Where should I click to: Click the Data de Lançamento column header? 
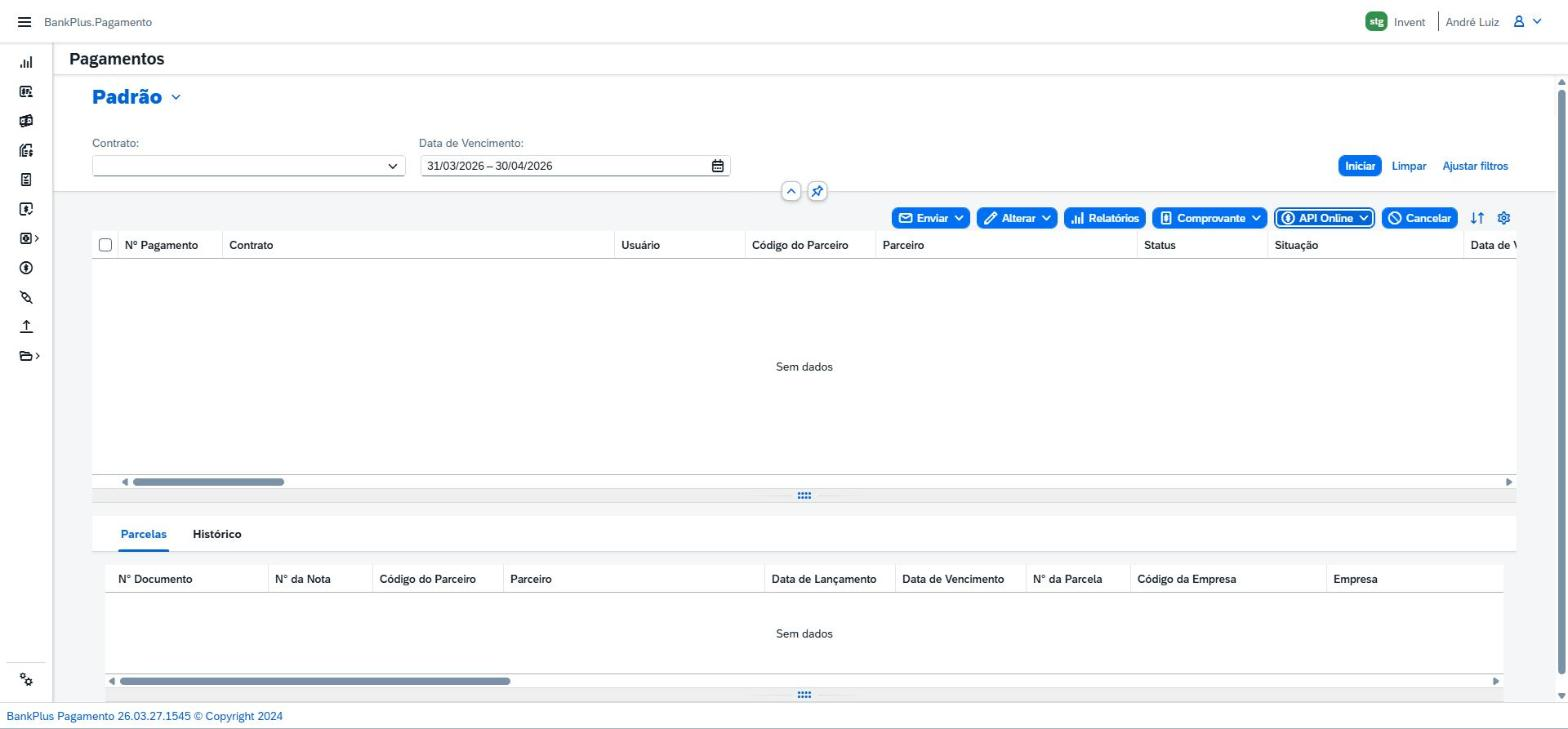tap(830, 579)
